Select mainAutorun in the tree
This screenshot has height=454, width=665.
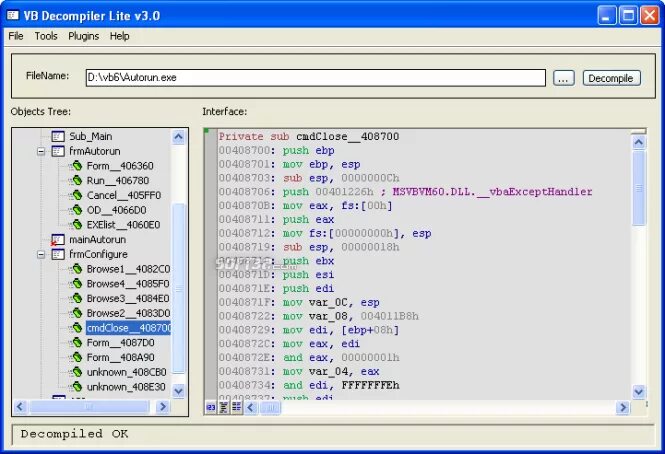coord(98,240)
